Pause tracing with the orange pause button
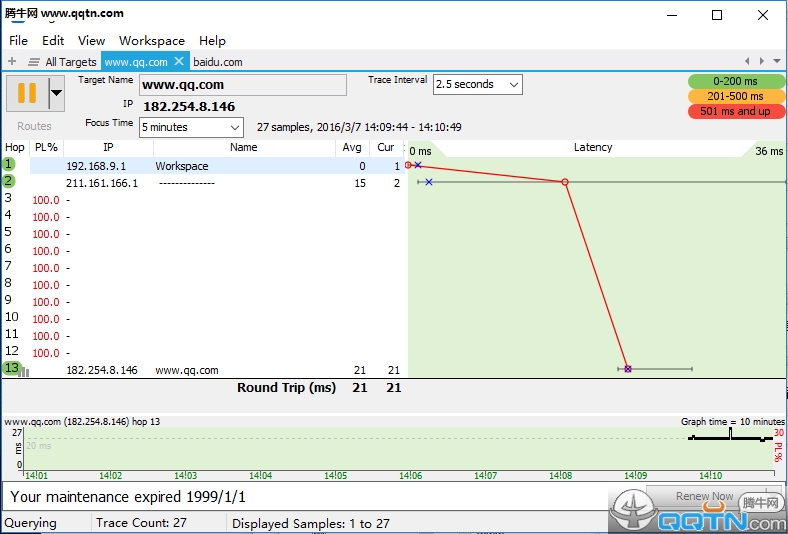The height and width of the screenshot is (534, 788). pyautogui.click(x=27, y=93)
